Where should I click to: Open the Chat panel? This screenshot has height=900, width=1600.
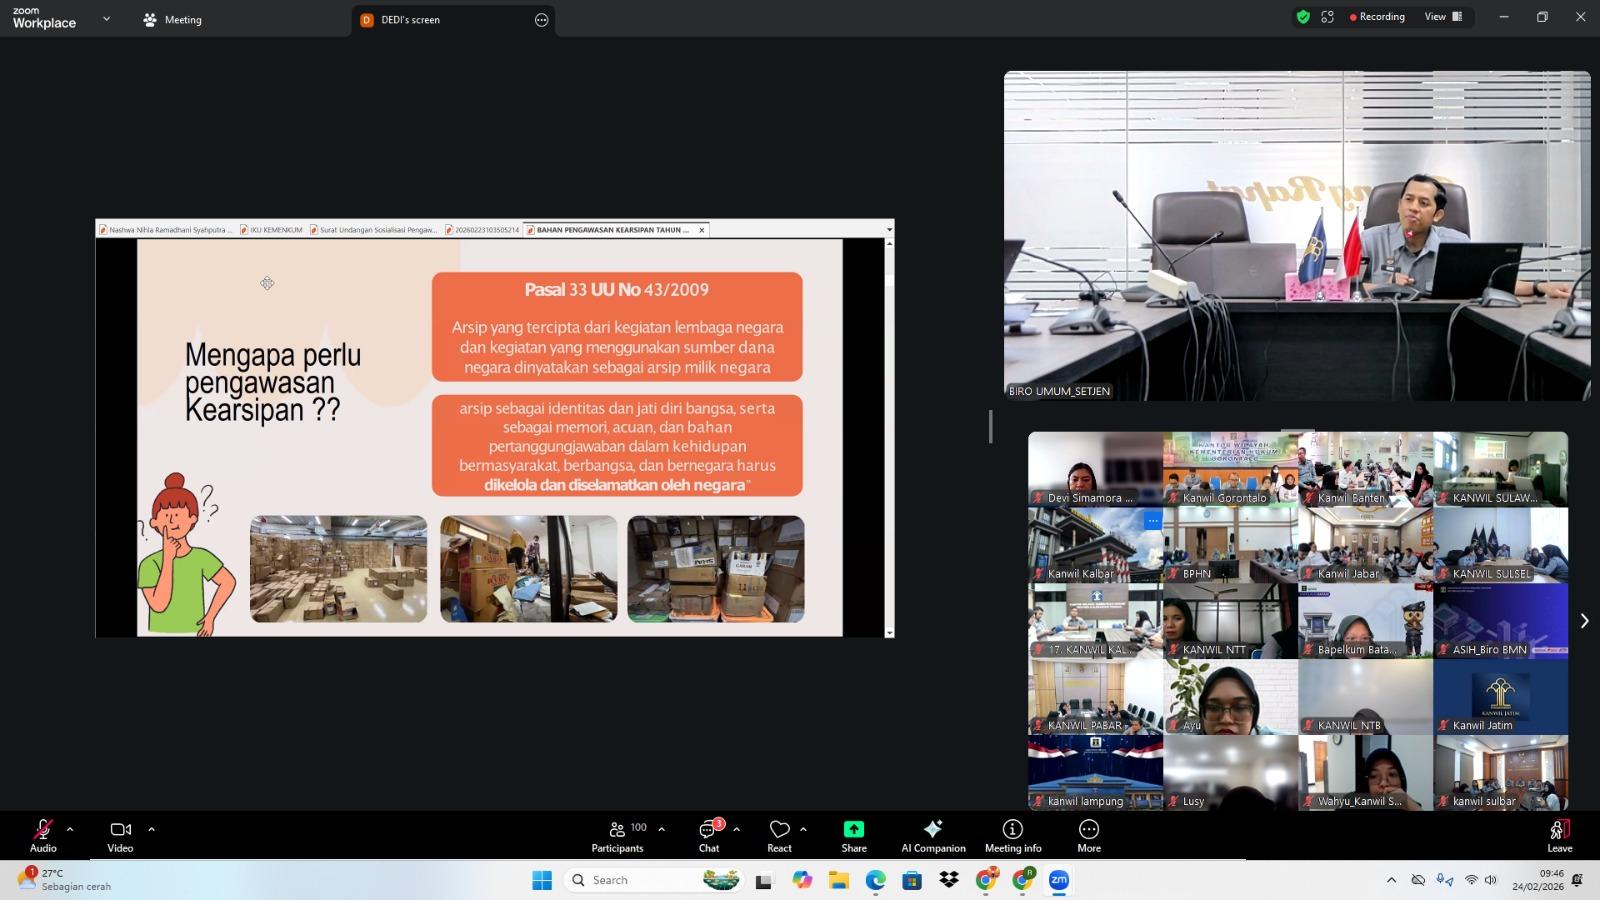tap(709, 836)
